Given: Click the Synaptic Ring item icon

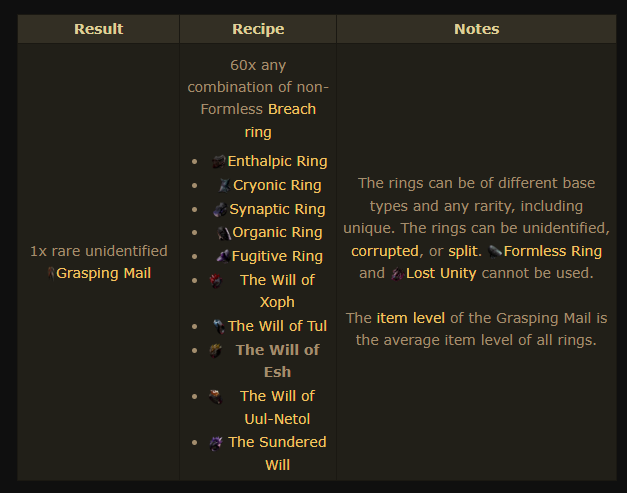Looking at the screenshot, I should (220, 209).
